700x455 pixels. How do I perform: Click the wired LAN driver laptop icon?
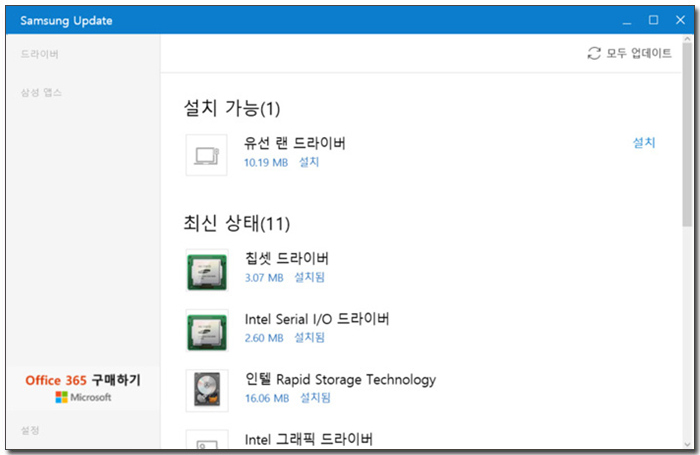point(206,155)
